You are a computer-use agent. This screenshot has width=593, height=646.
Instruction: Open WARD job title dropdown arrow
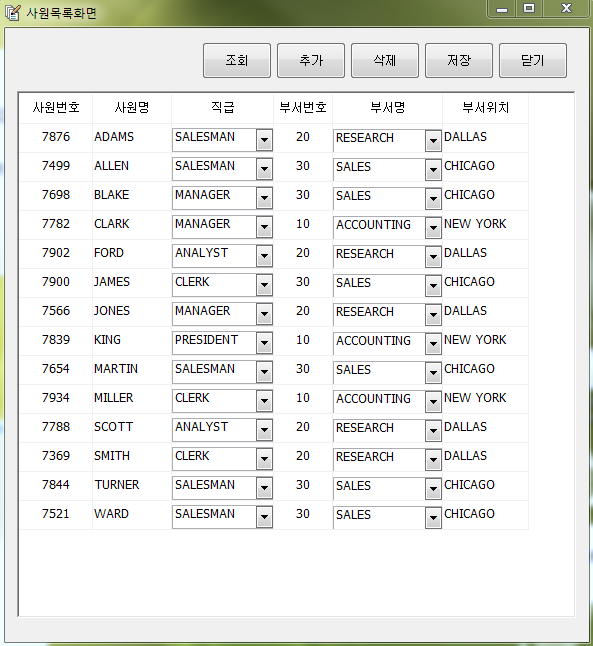[264, 517]
